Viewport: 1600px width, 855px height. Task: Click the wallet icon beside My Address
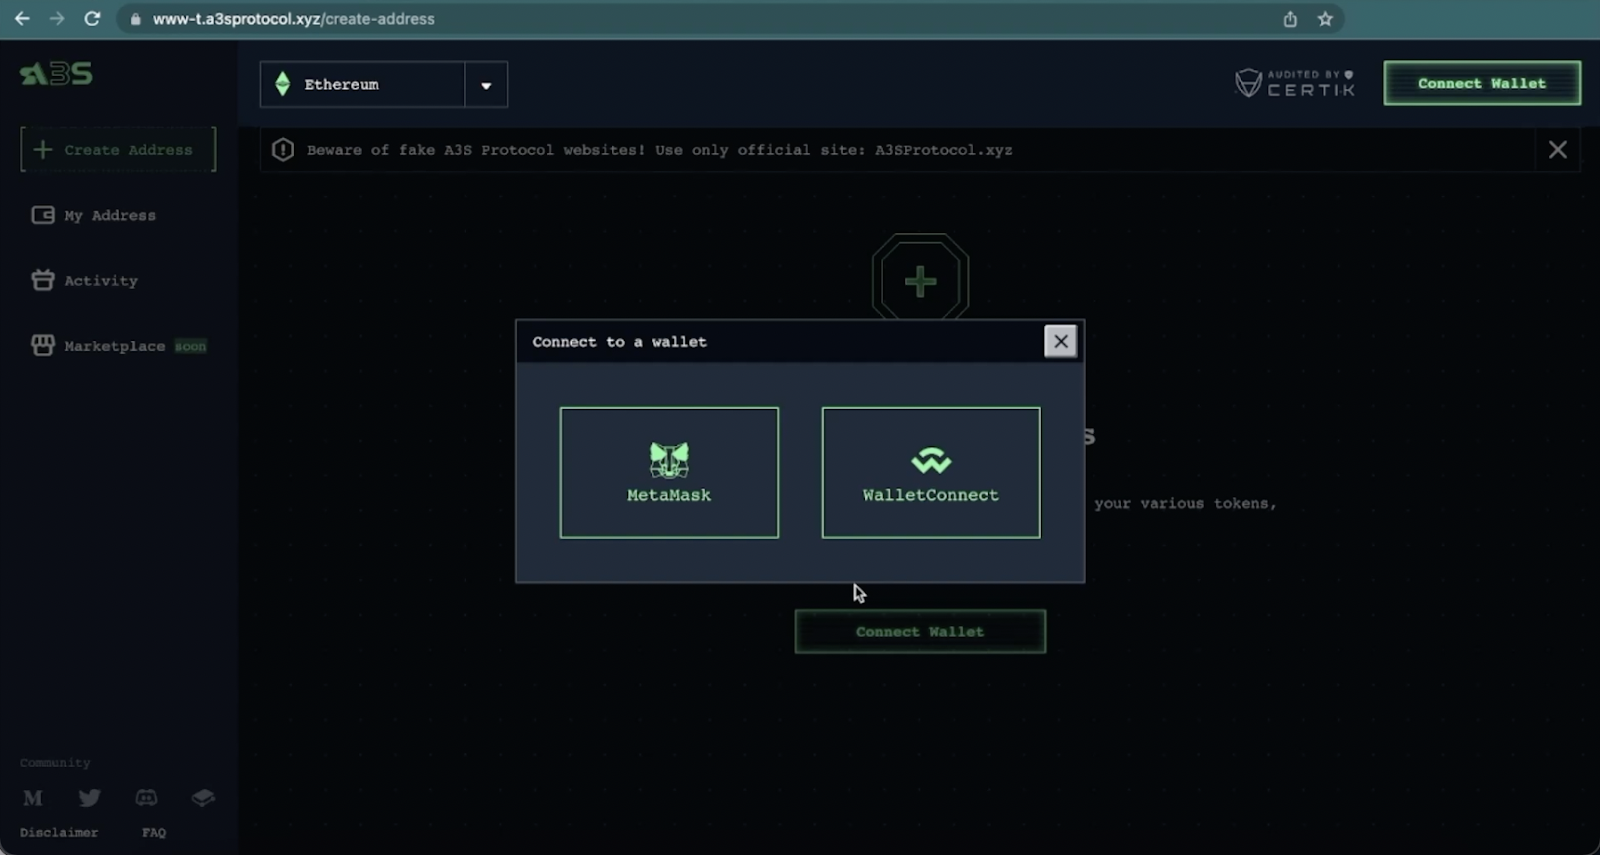(43, 215)
